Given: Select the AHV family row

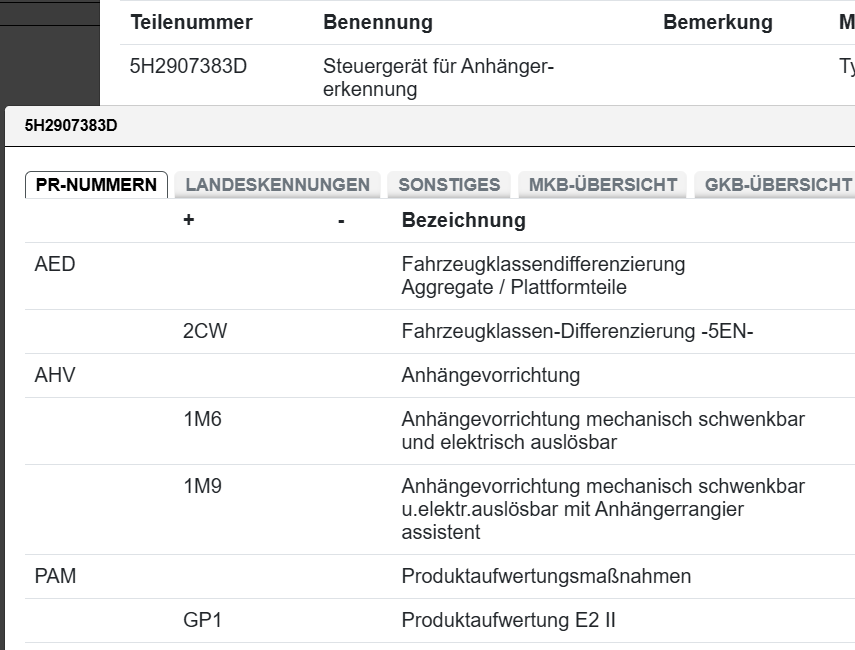Looking at the screenshot, I should pos(55,376).
